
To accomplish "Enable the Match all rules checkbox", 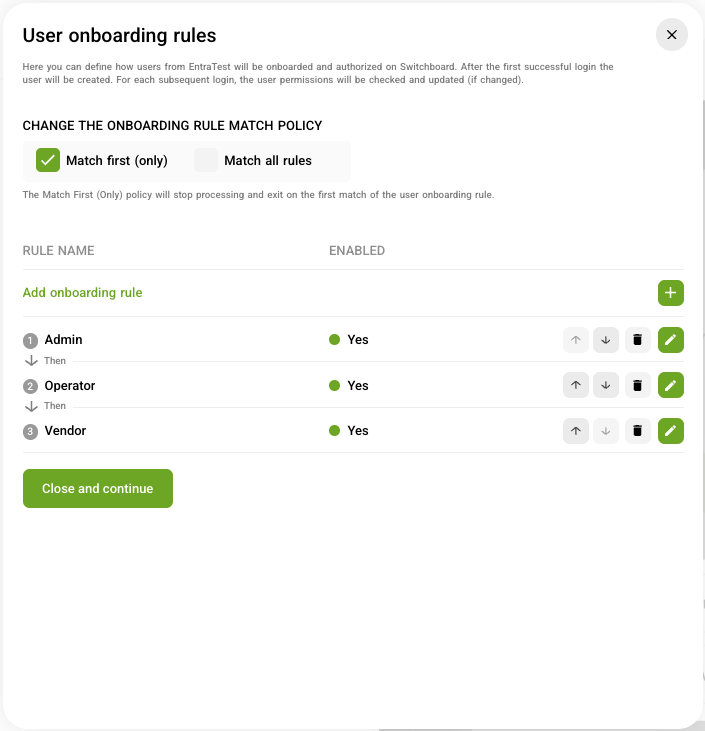I will pos(206,160).
